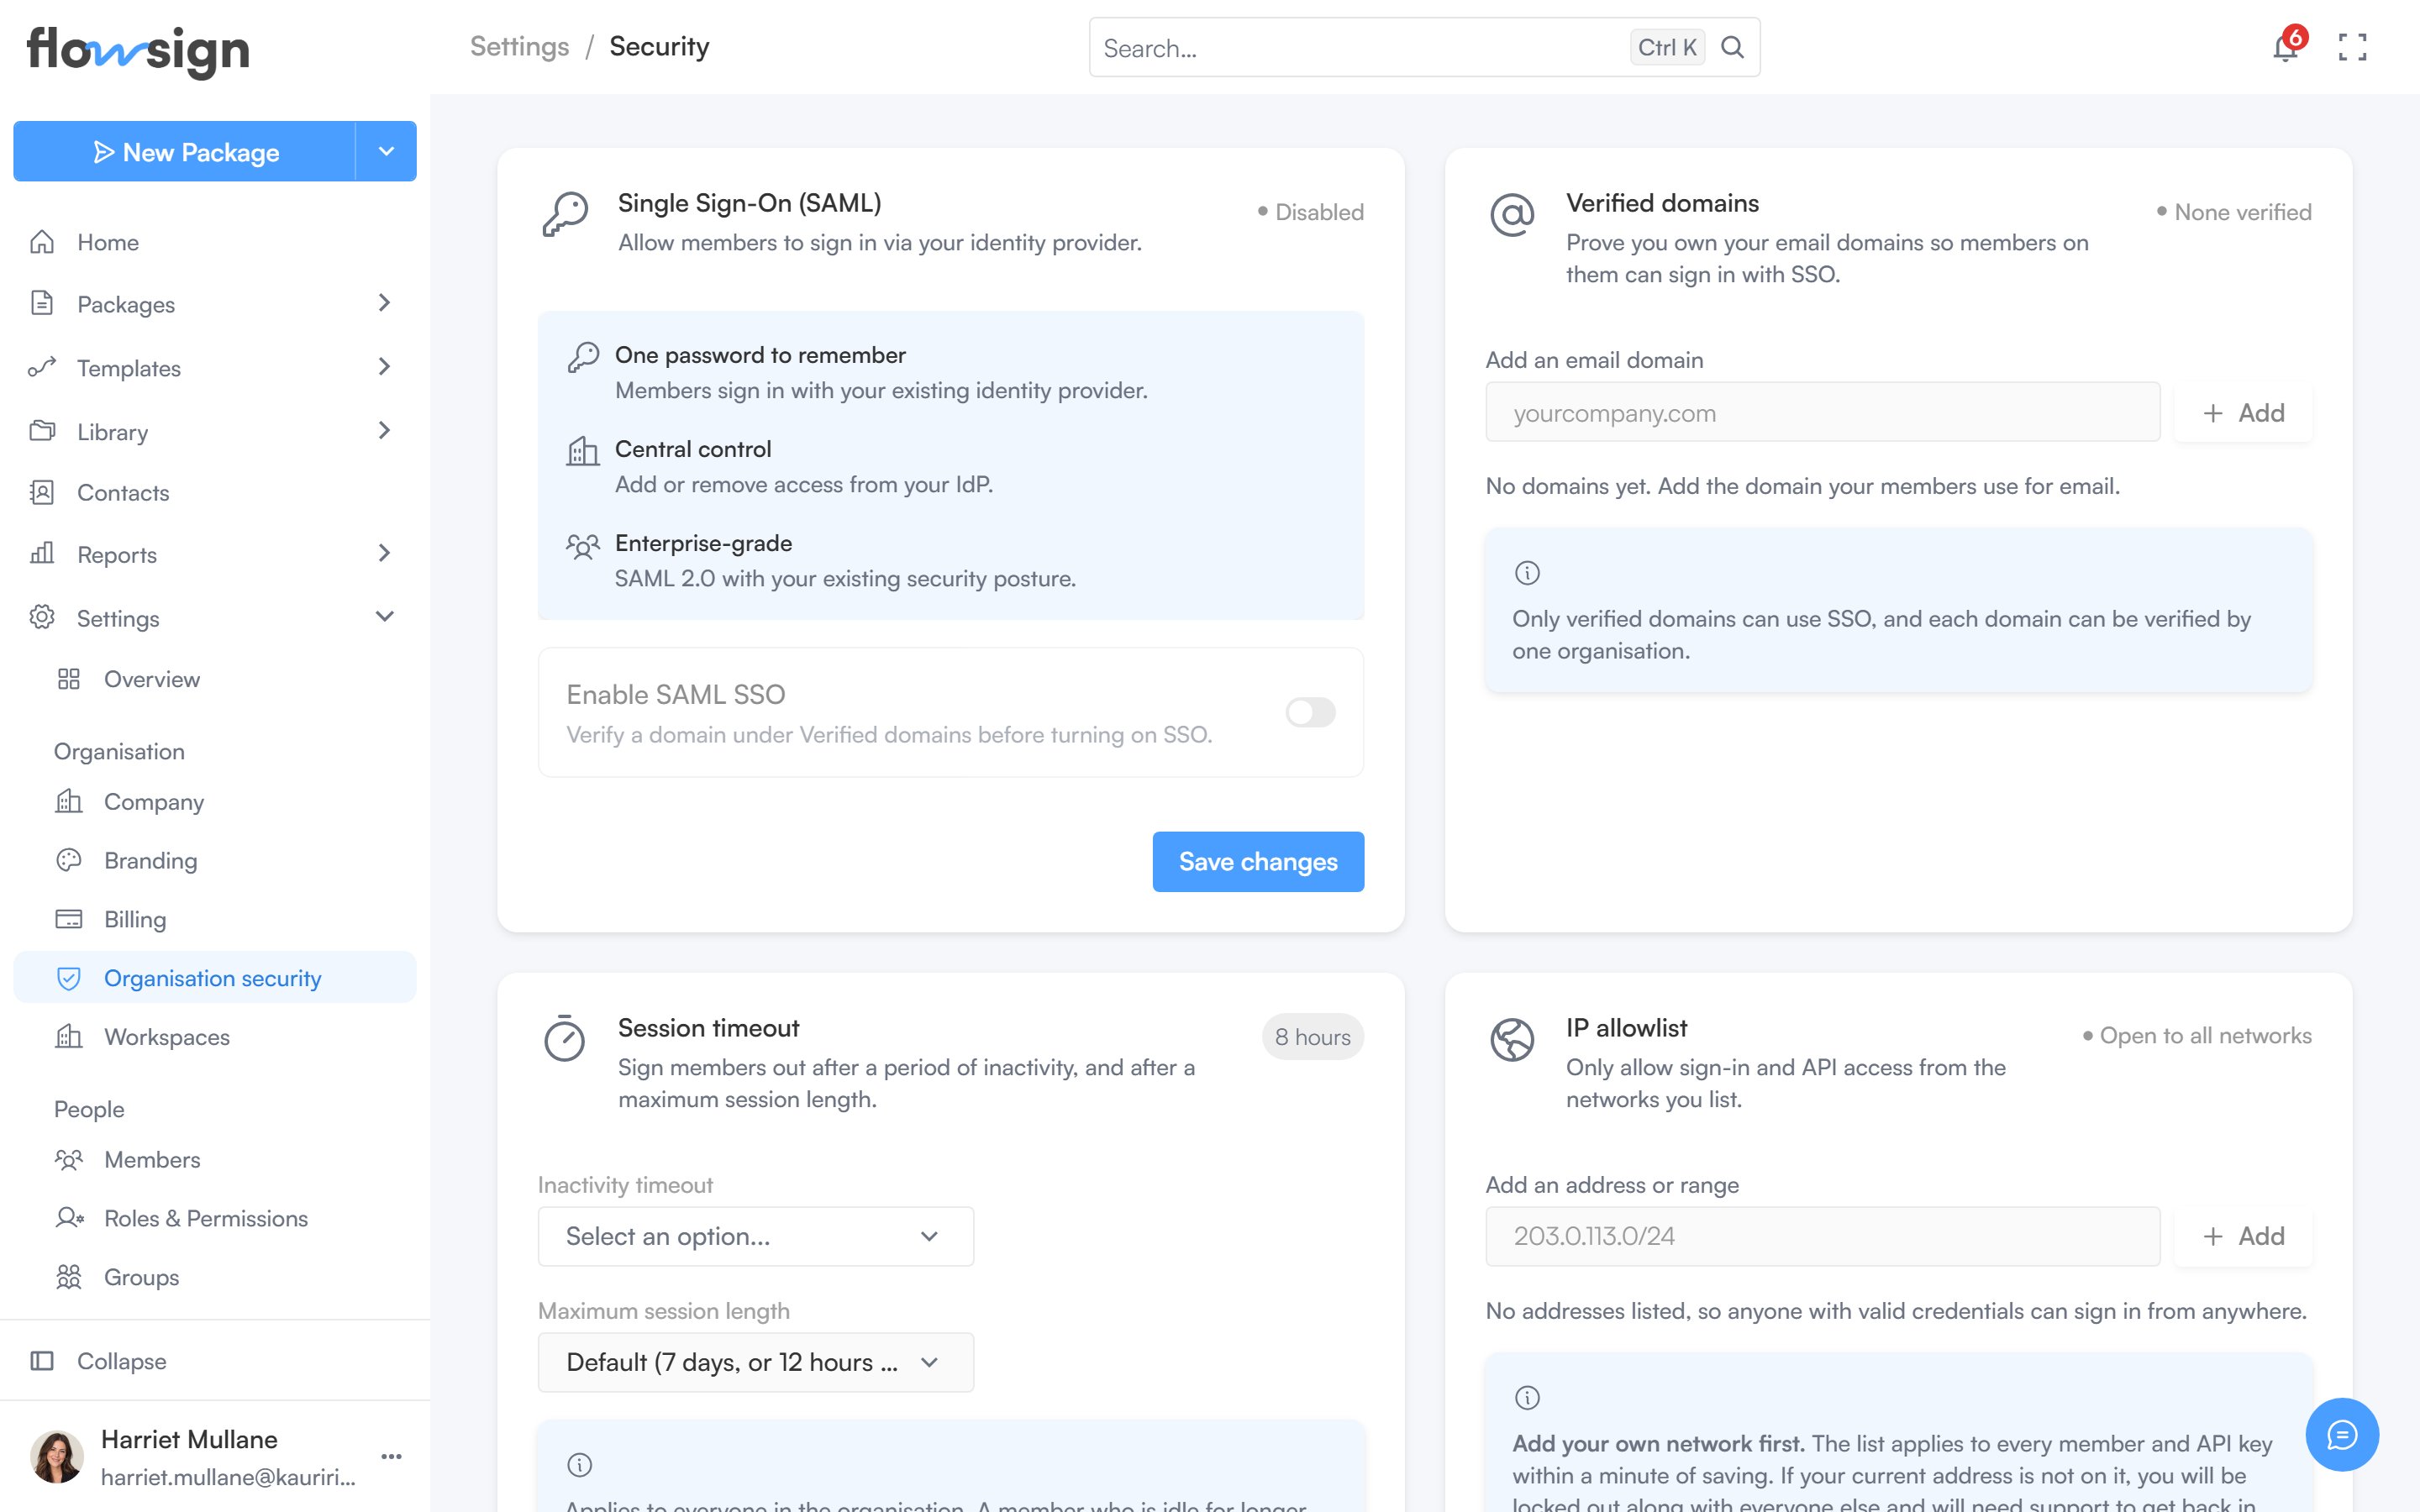The width and height of the screenshot is (2420, 1512).
Task: Click the One password key icon
Action: tap(583, 357)
